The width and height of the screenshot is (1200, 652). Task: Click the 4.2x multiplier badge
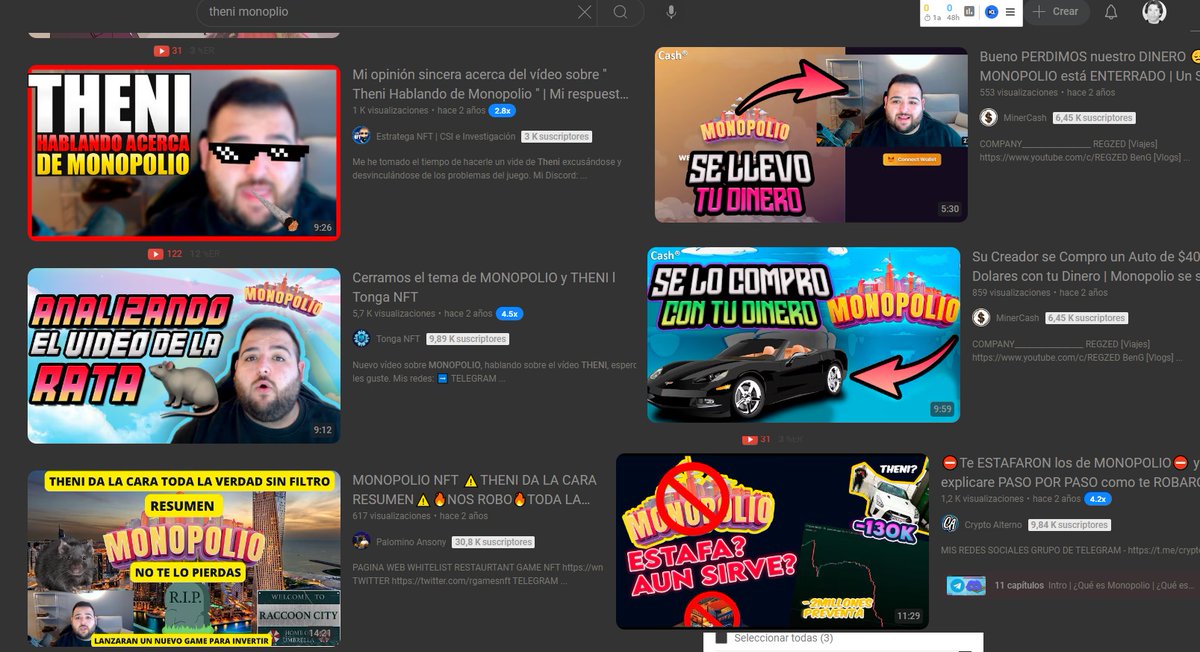[x=1098, y=498]
